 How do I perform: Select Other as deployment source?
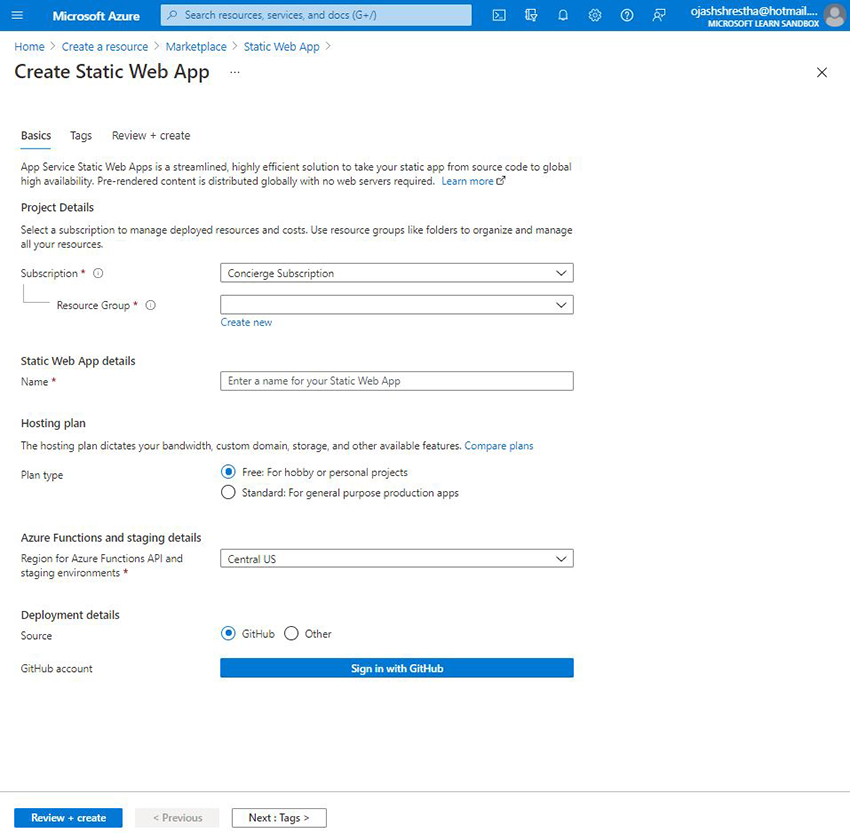click(x=291, y=633)
